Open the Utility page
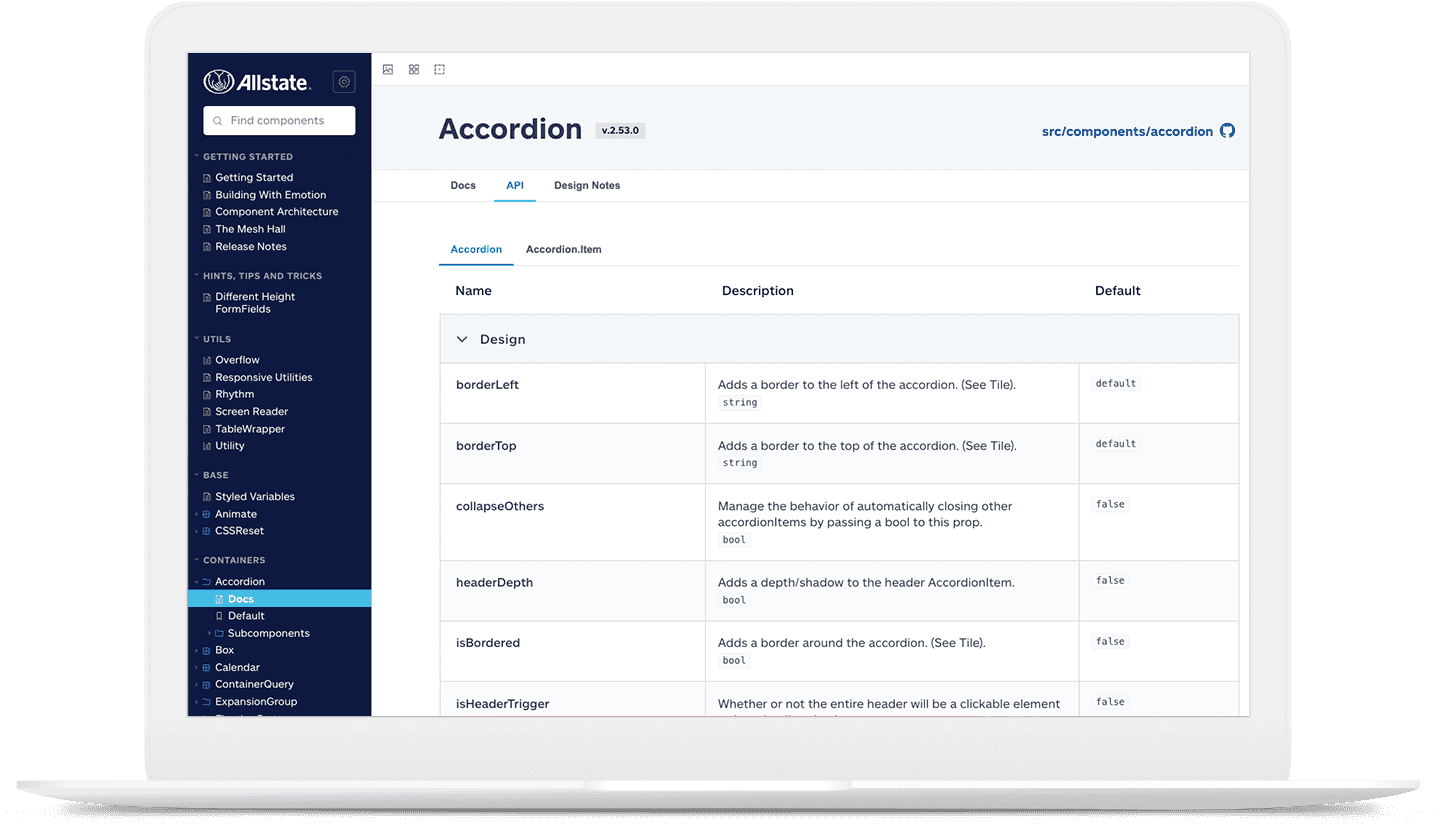Screen dimensions: 1441x826 230,446
